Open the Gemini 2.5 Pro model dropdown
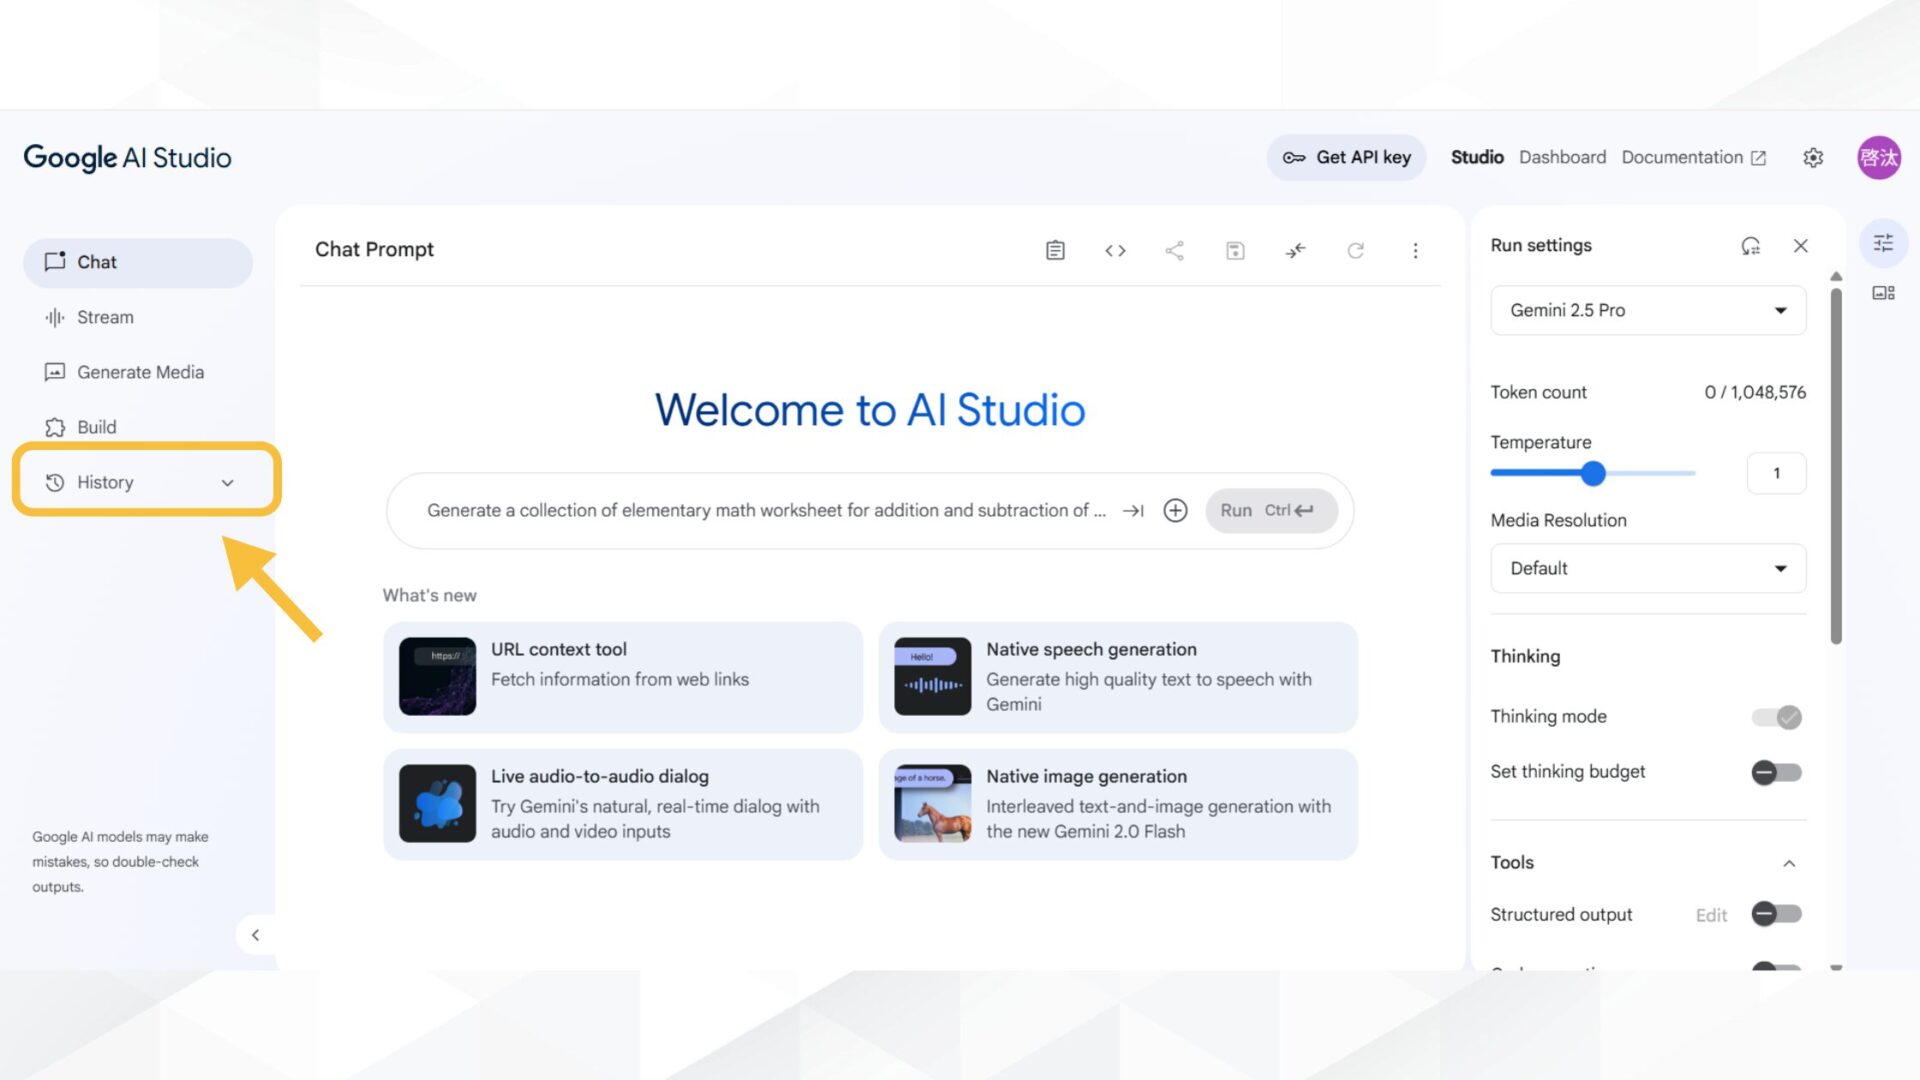The height and width of the screenshot is (1080, 1920). coord(1647,310)
